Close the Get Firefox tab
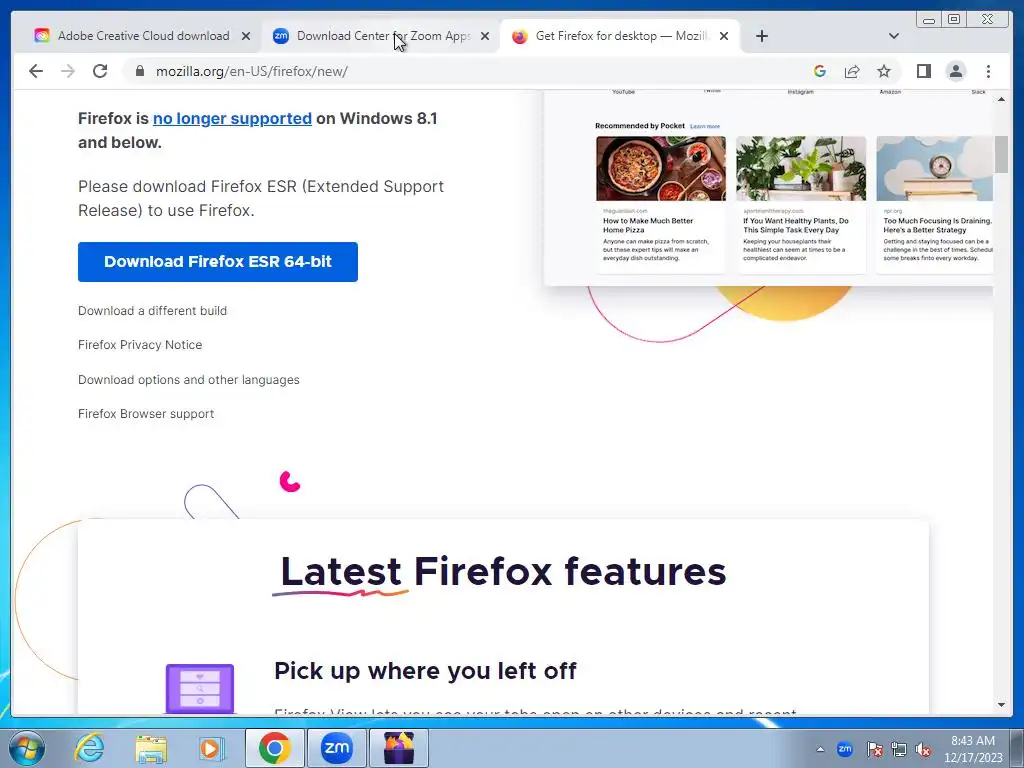 (724, 36)
